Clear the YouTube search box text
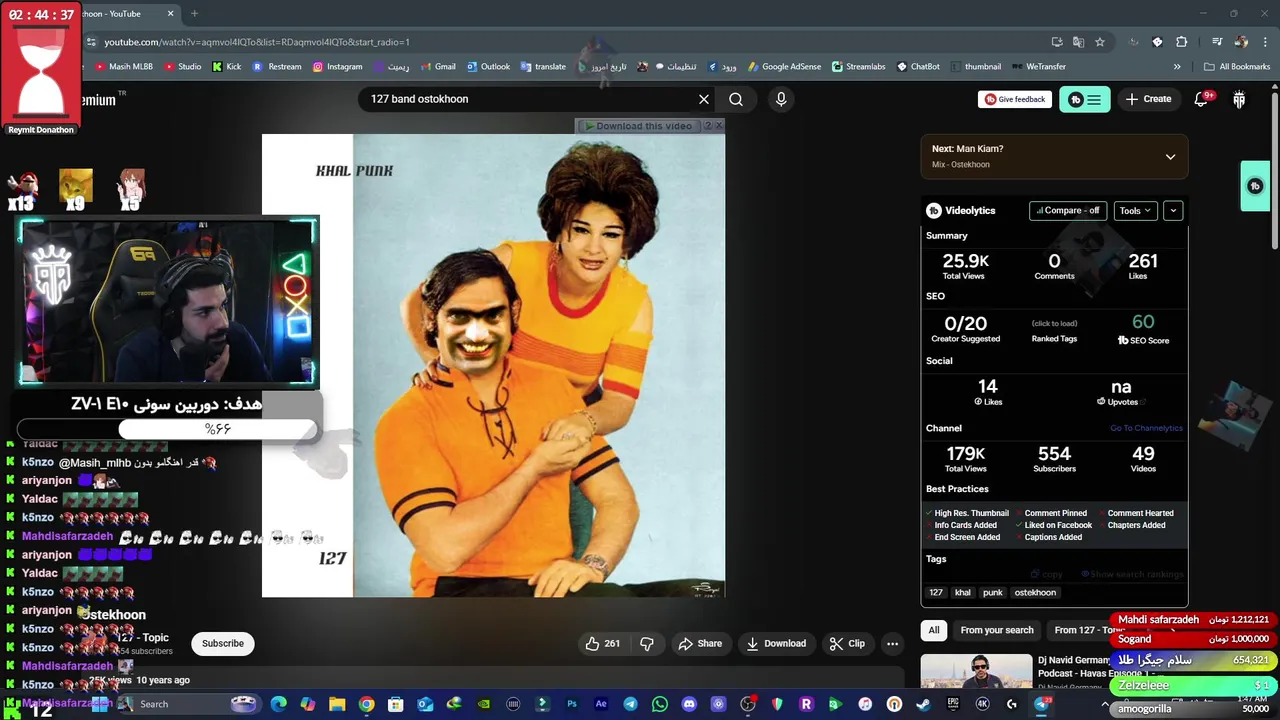 pos(704,99)
